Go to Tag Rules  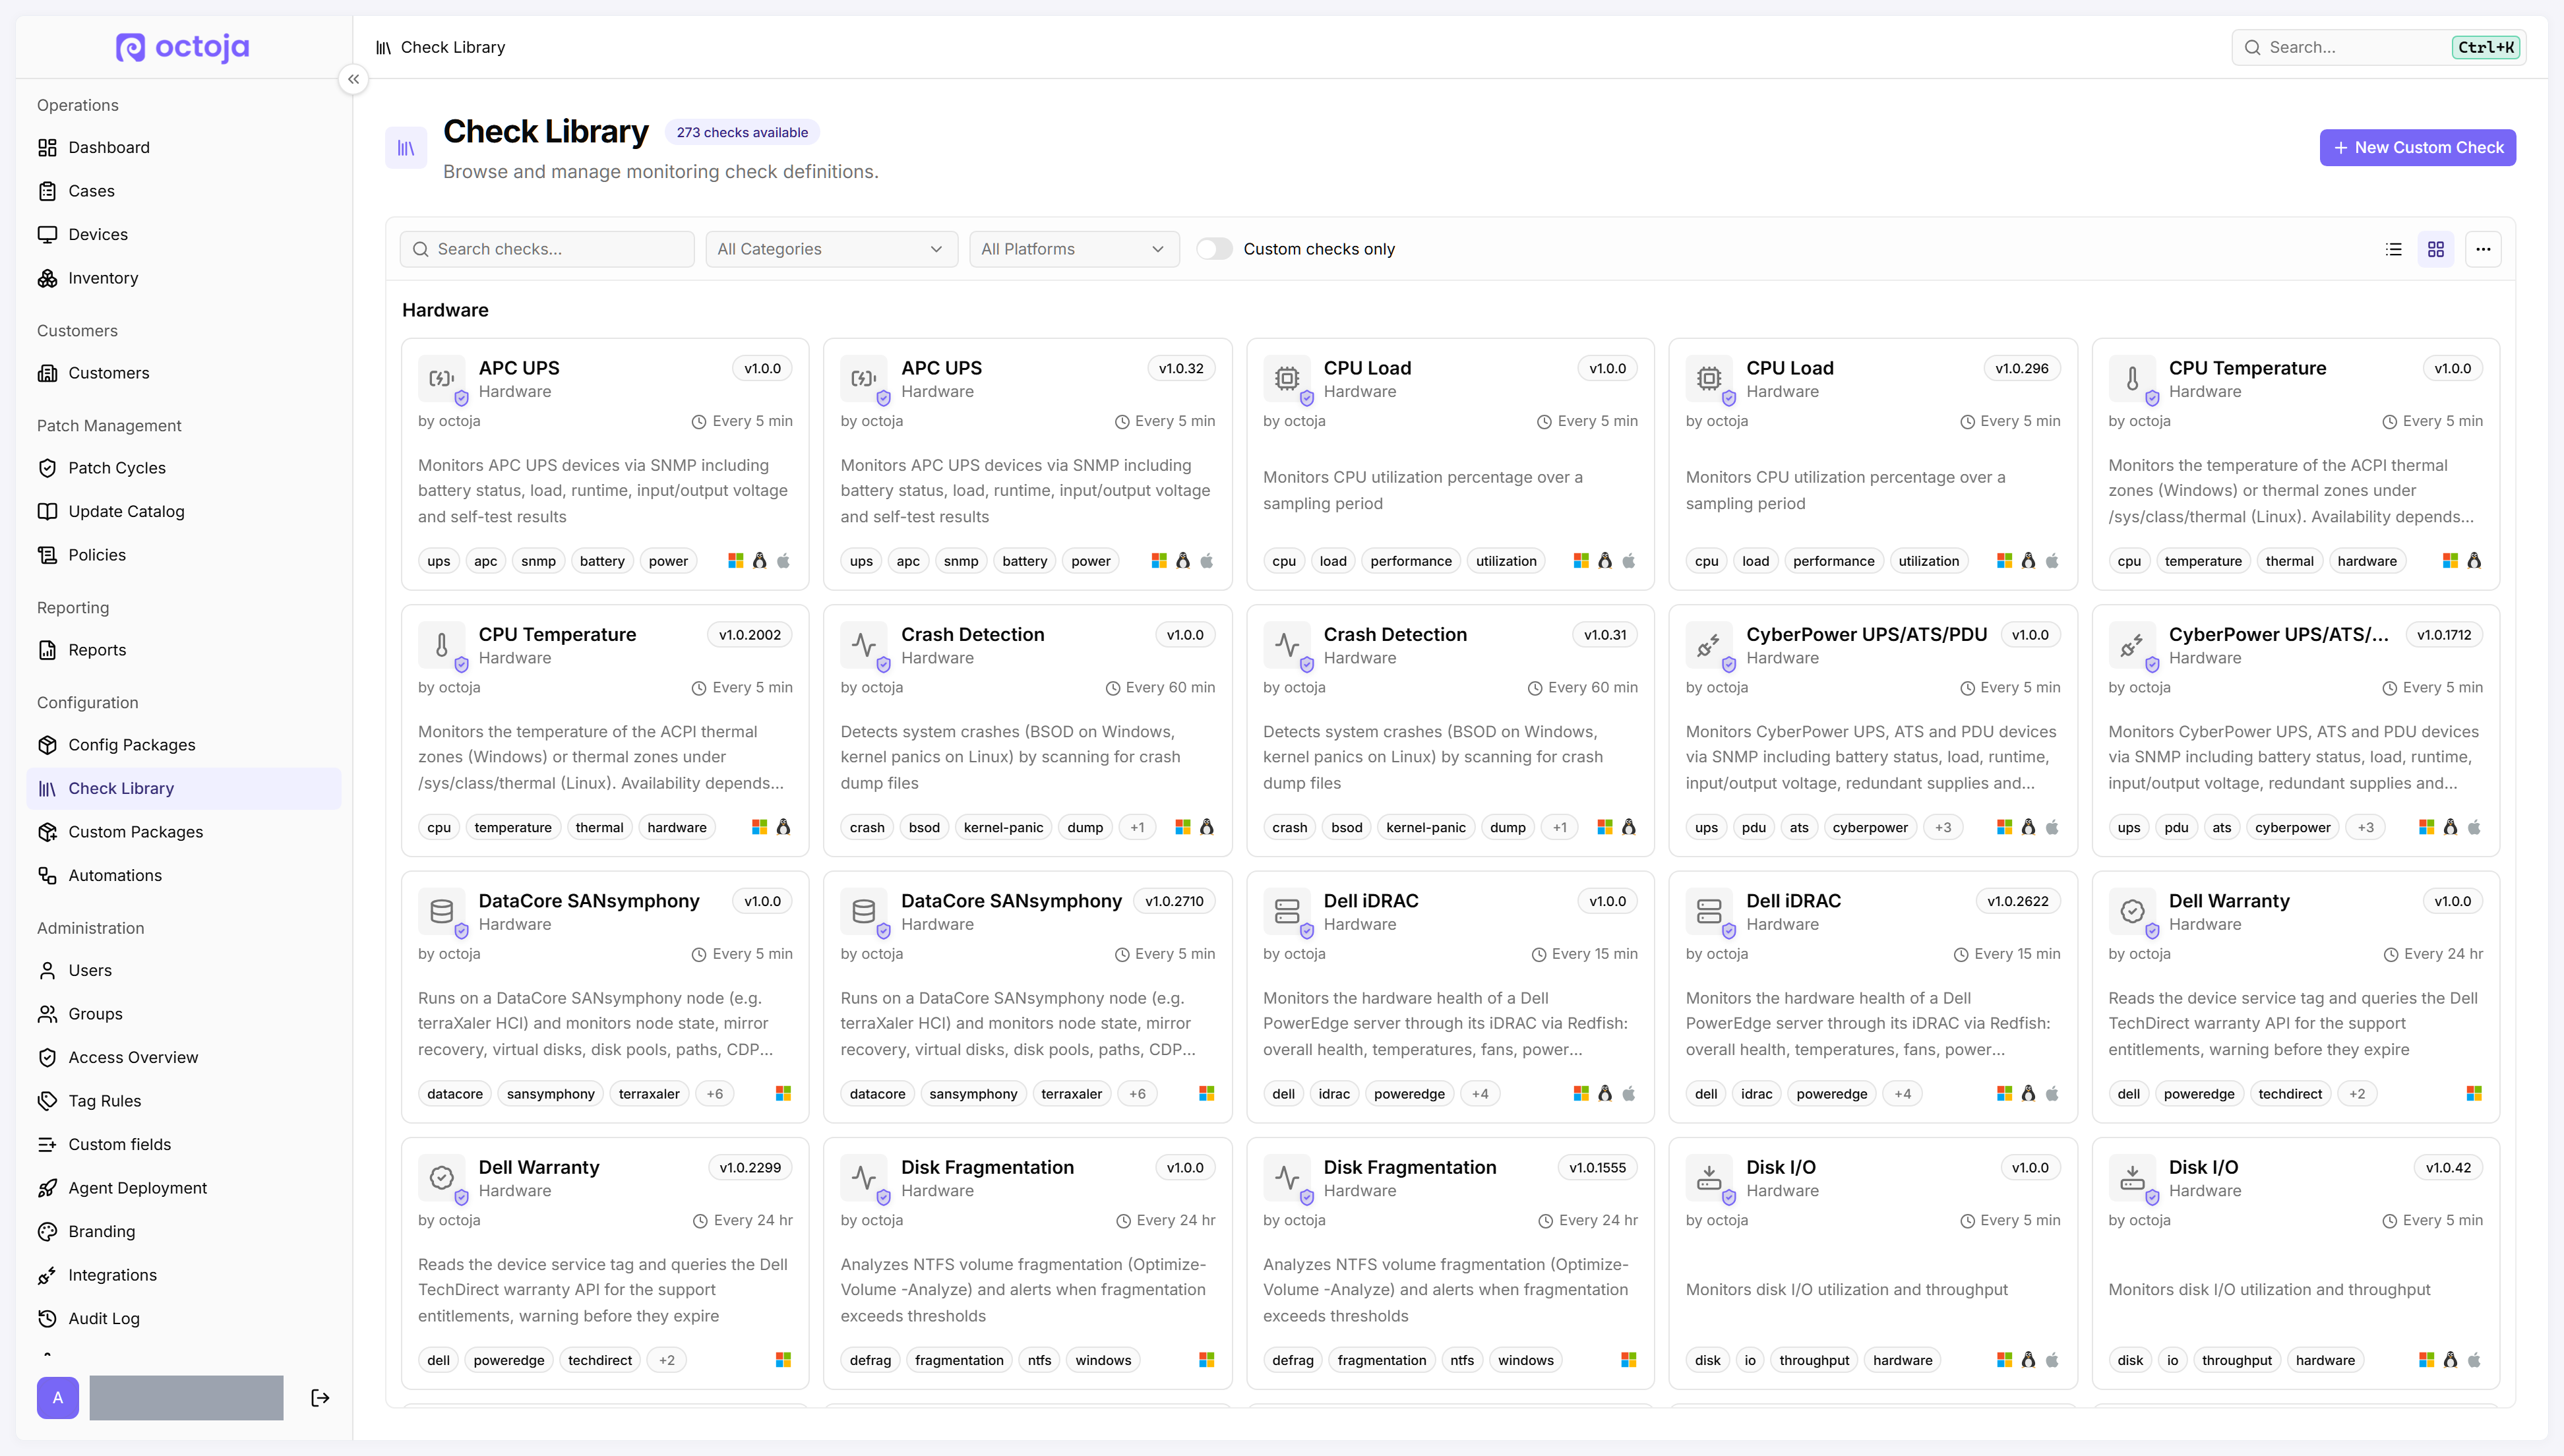184,1101
